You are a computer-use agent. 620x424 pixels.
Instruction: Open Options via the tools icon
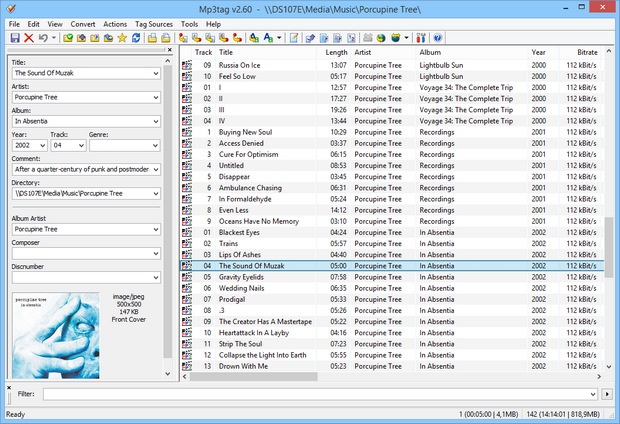[x=421, y=38]
